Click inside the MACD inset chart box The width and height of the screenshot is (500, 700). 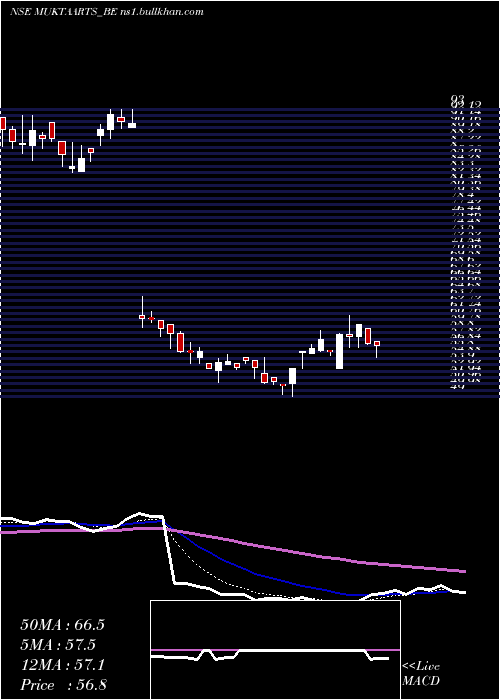click(x=275, y=650)
